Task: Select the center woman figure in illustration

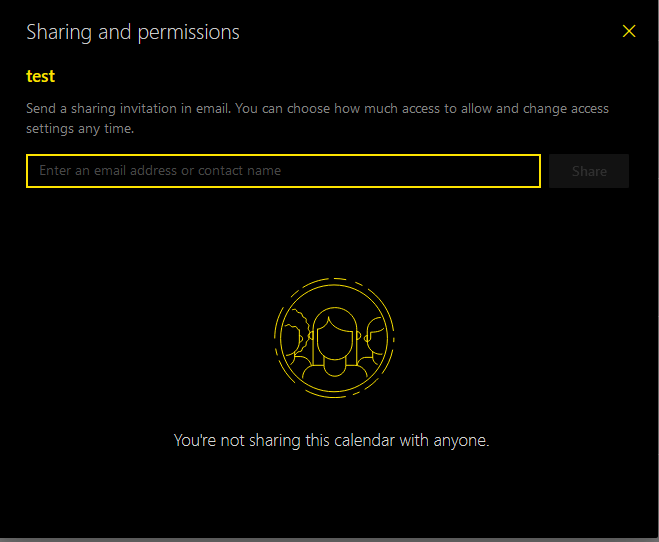Action: 335,341
